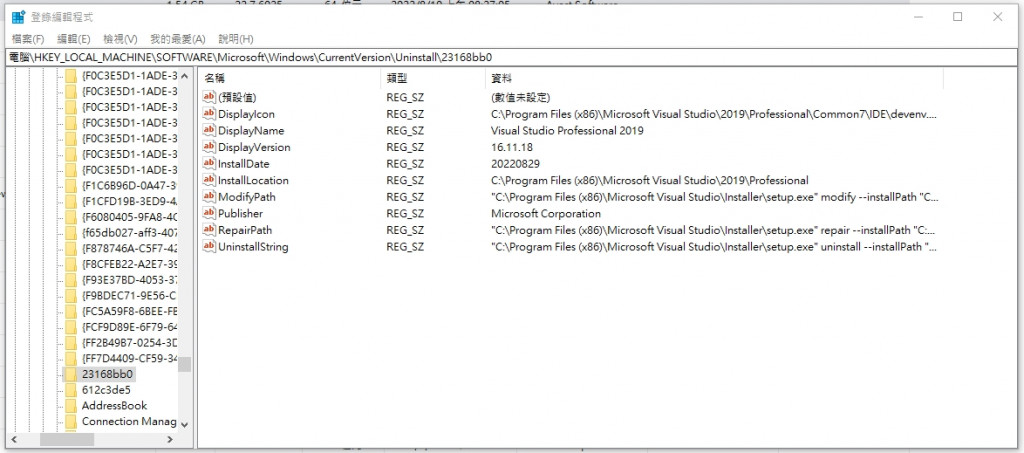Click the Registry Editor title bar icon
Screen dimensions: 1024x453
[18, 17]
